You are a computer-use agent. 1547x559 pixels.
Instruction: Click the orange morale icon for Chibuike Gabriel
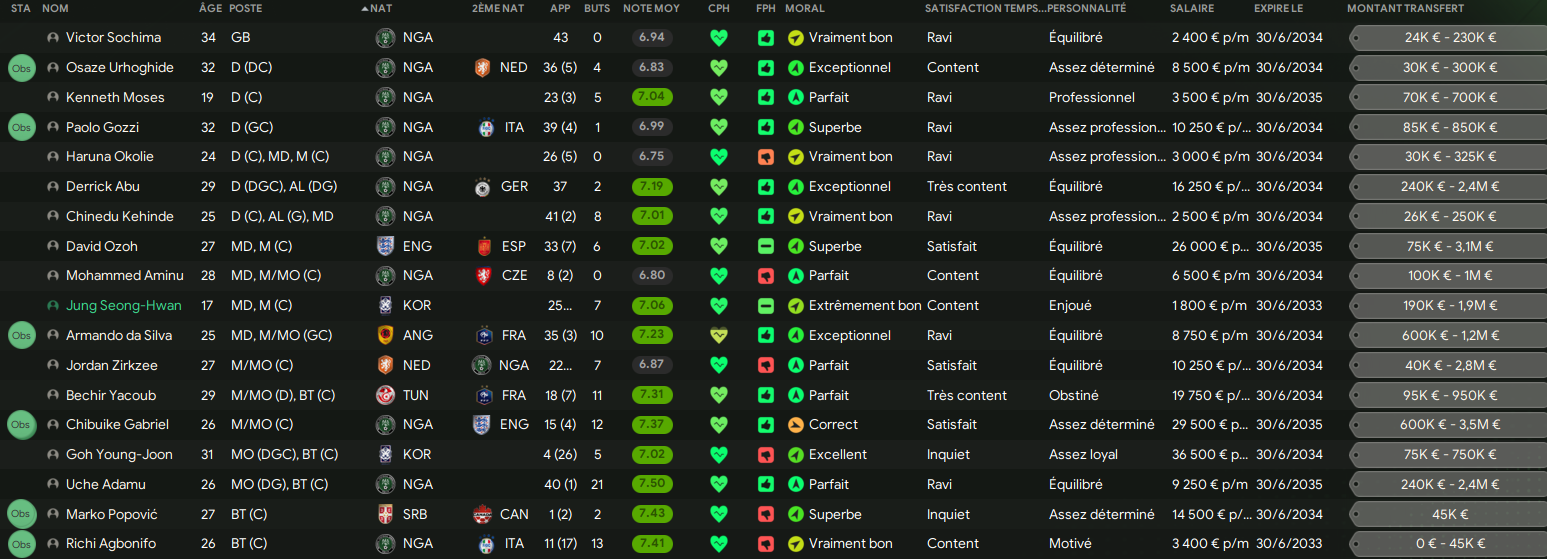(796, 425)
